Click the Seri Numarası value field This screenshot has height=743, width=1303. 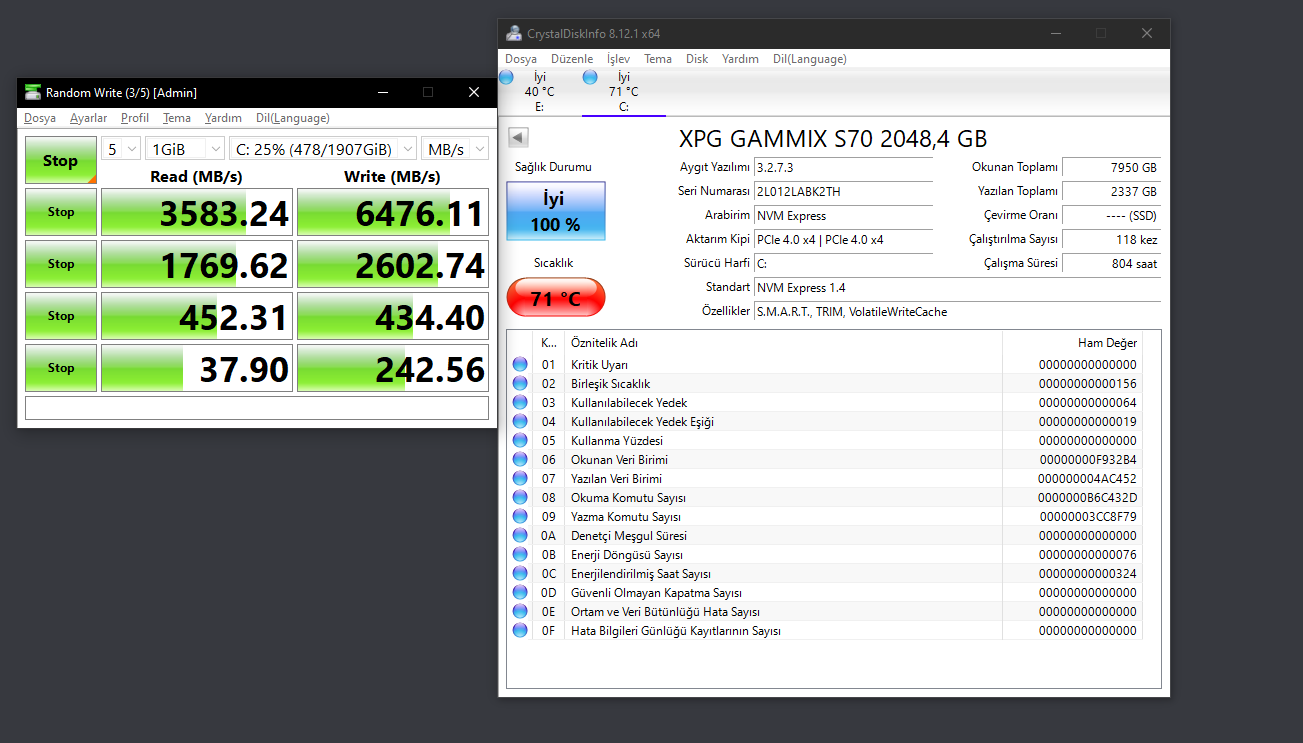click(x=844, y=192)
